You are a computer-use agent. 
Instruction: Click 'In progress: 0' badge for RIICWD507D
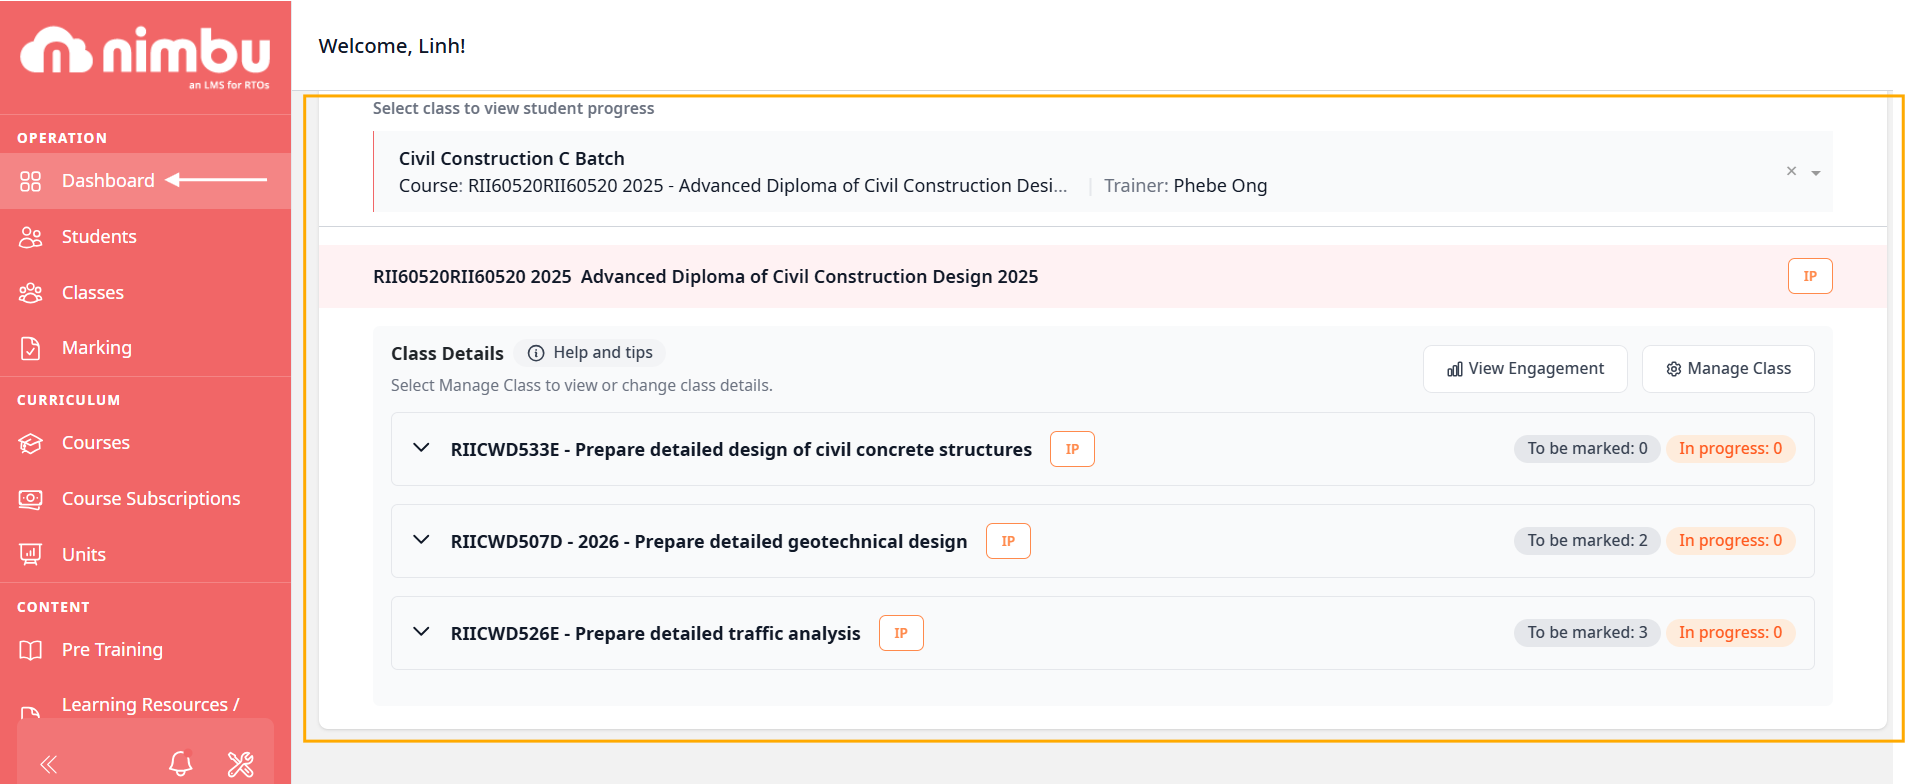pyautogui.click(x=1730, y=541)
